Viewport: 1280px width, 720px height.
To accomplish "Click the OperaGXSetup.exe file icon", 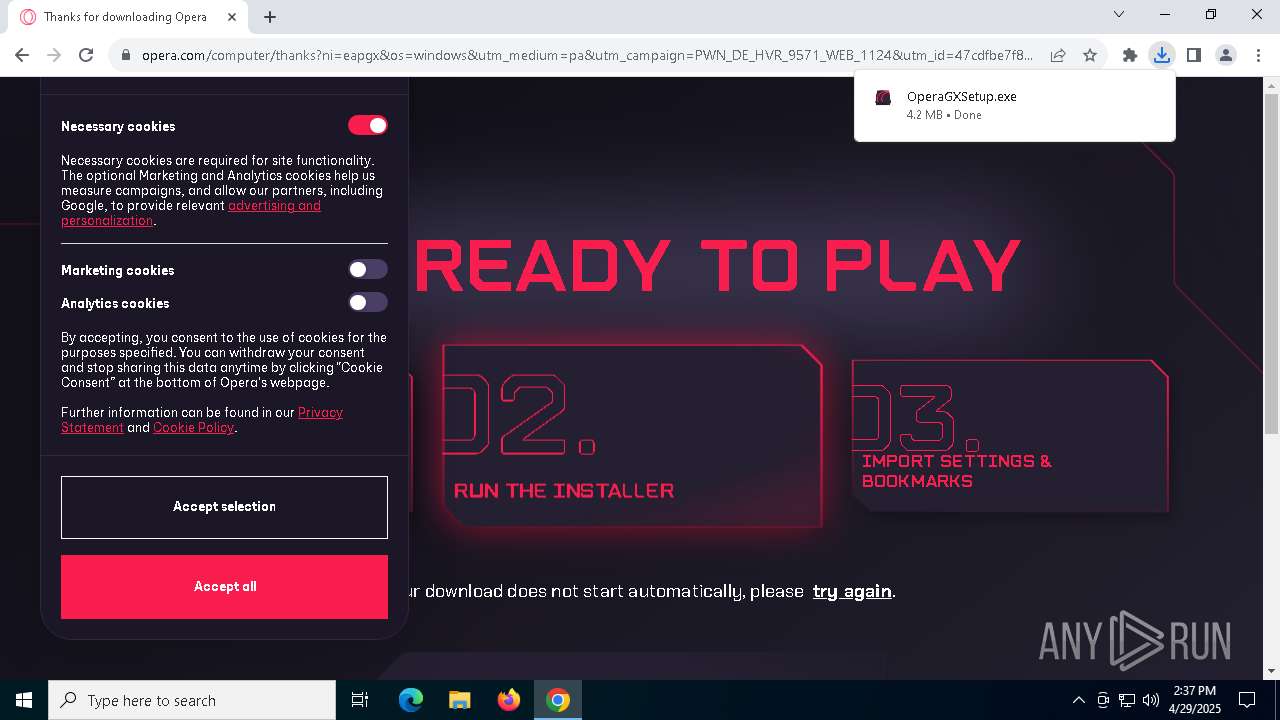I will (x=883, y=97).
